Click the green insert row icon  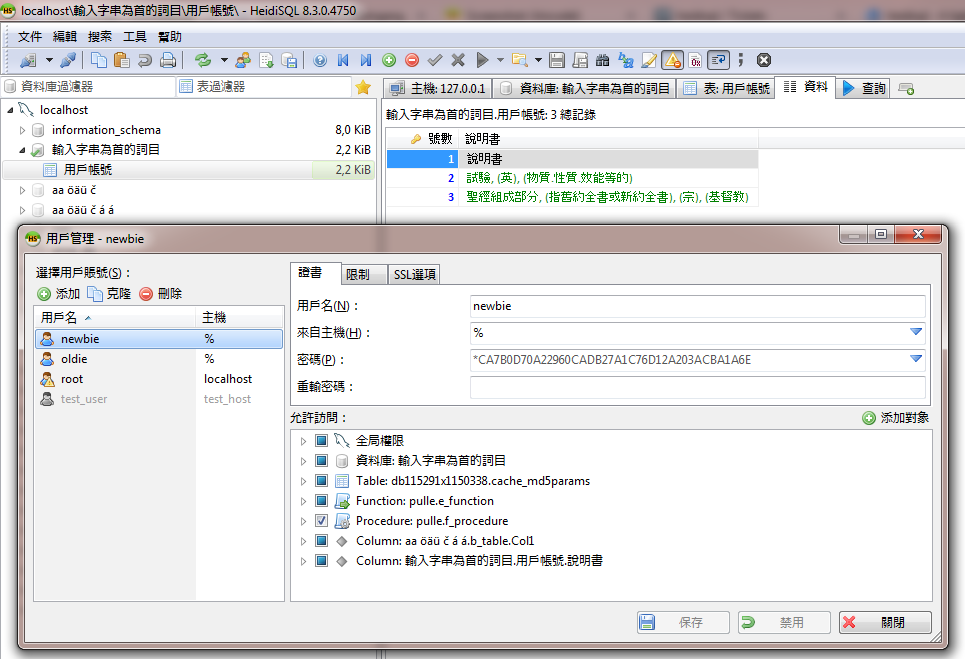[x=389, y=60]
